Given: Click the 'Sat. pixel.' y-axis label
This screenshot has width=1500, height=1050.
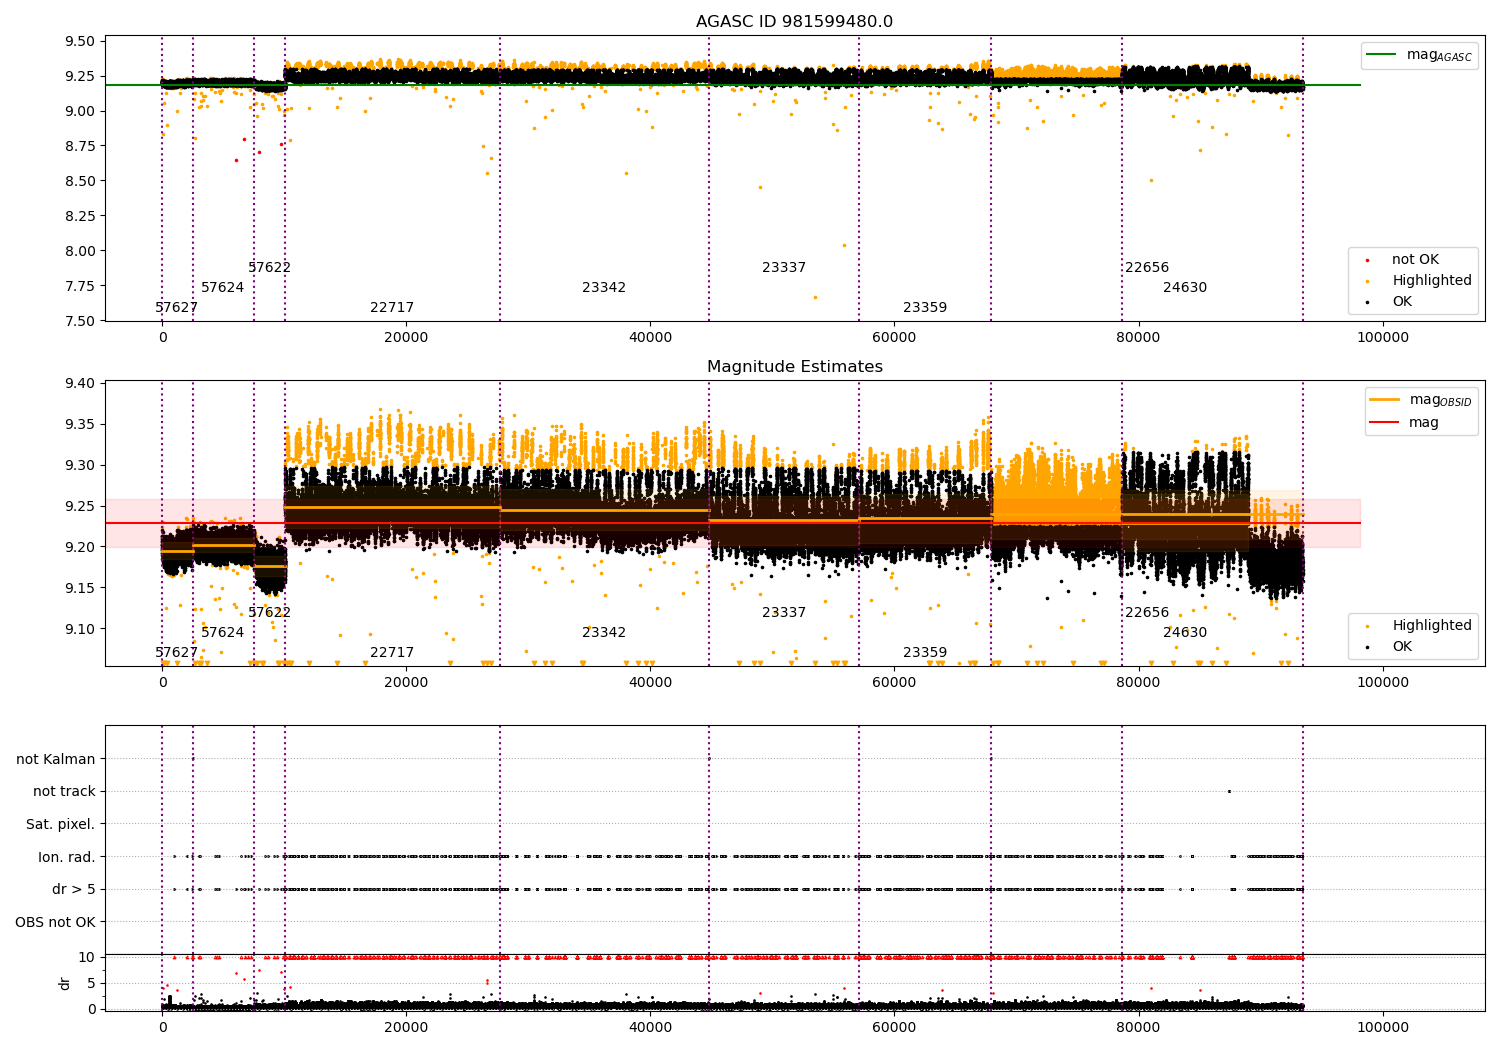Looking at the screenshot, I should (61, 824).
